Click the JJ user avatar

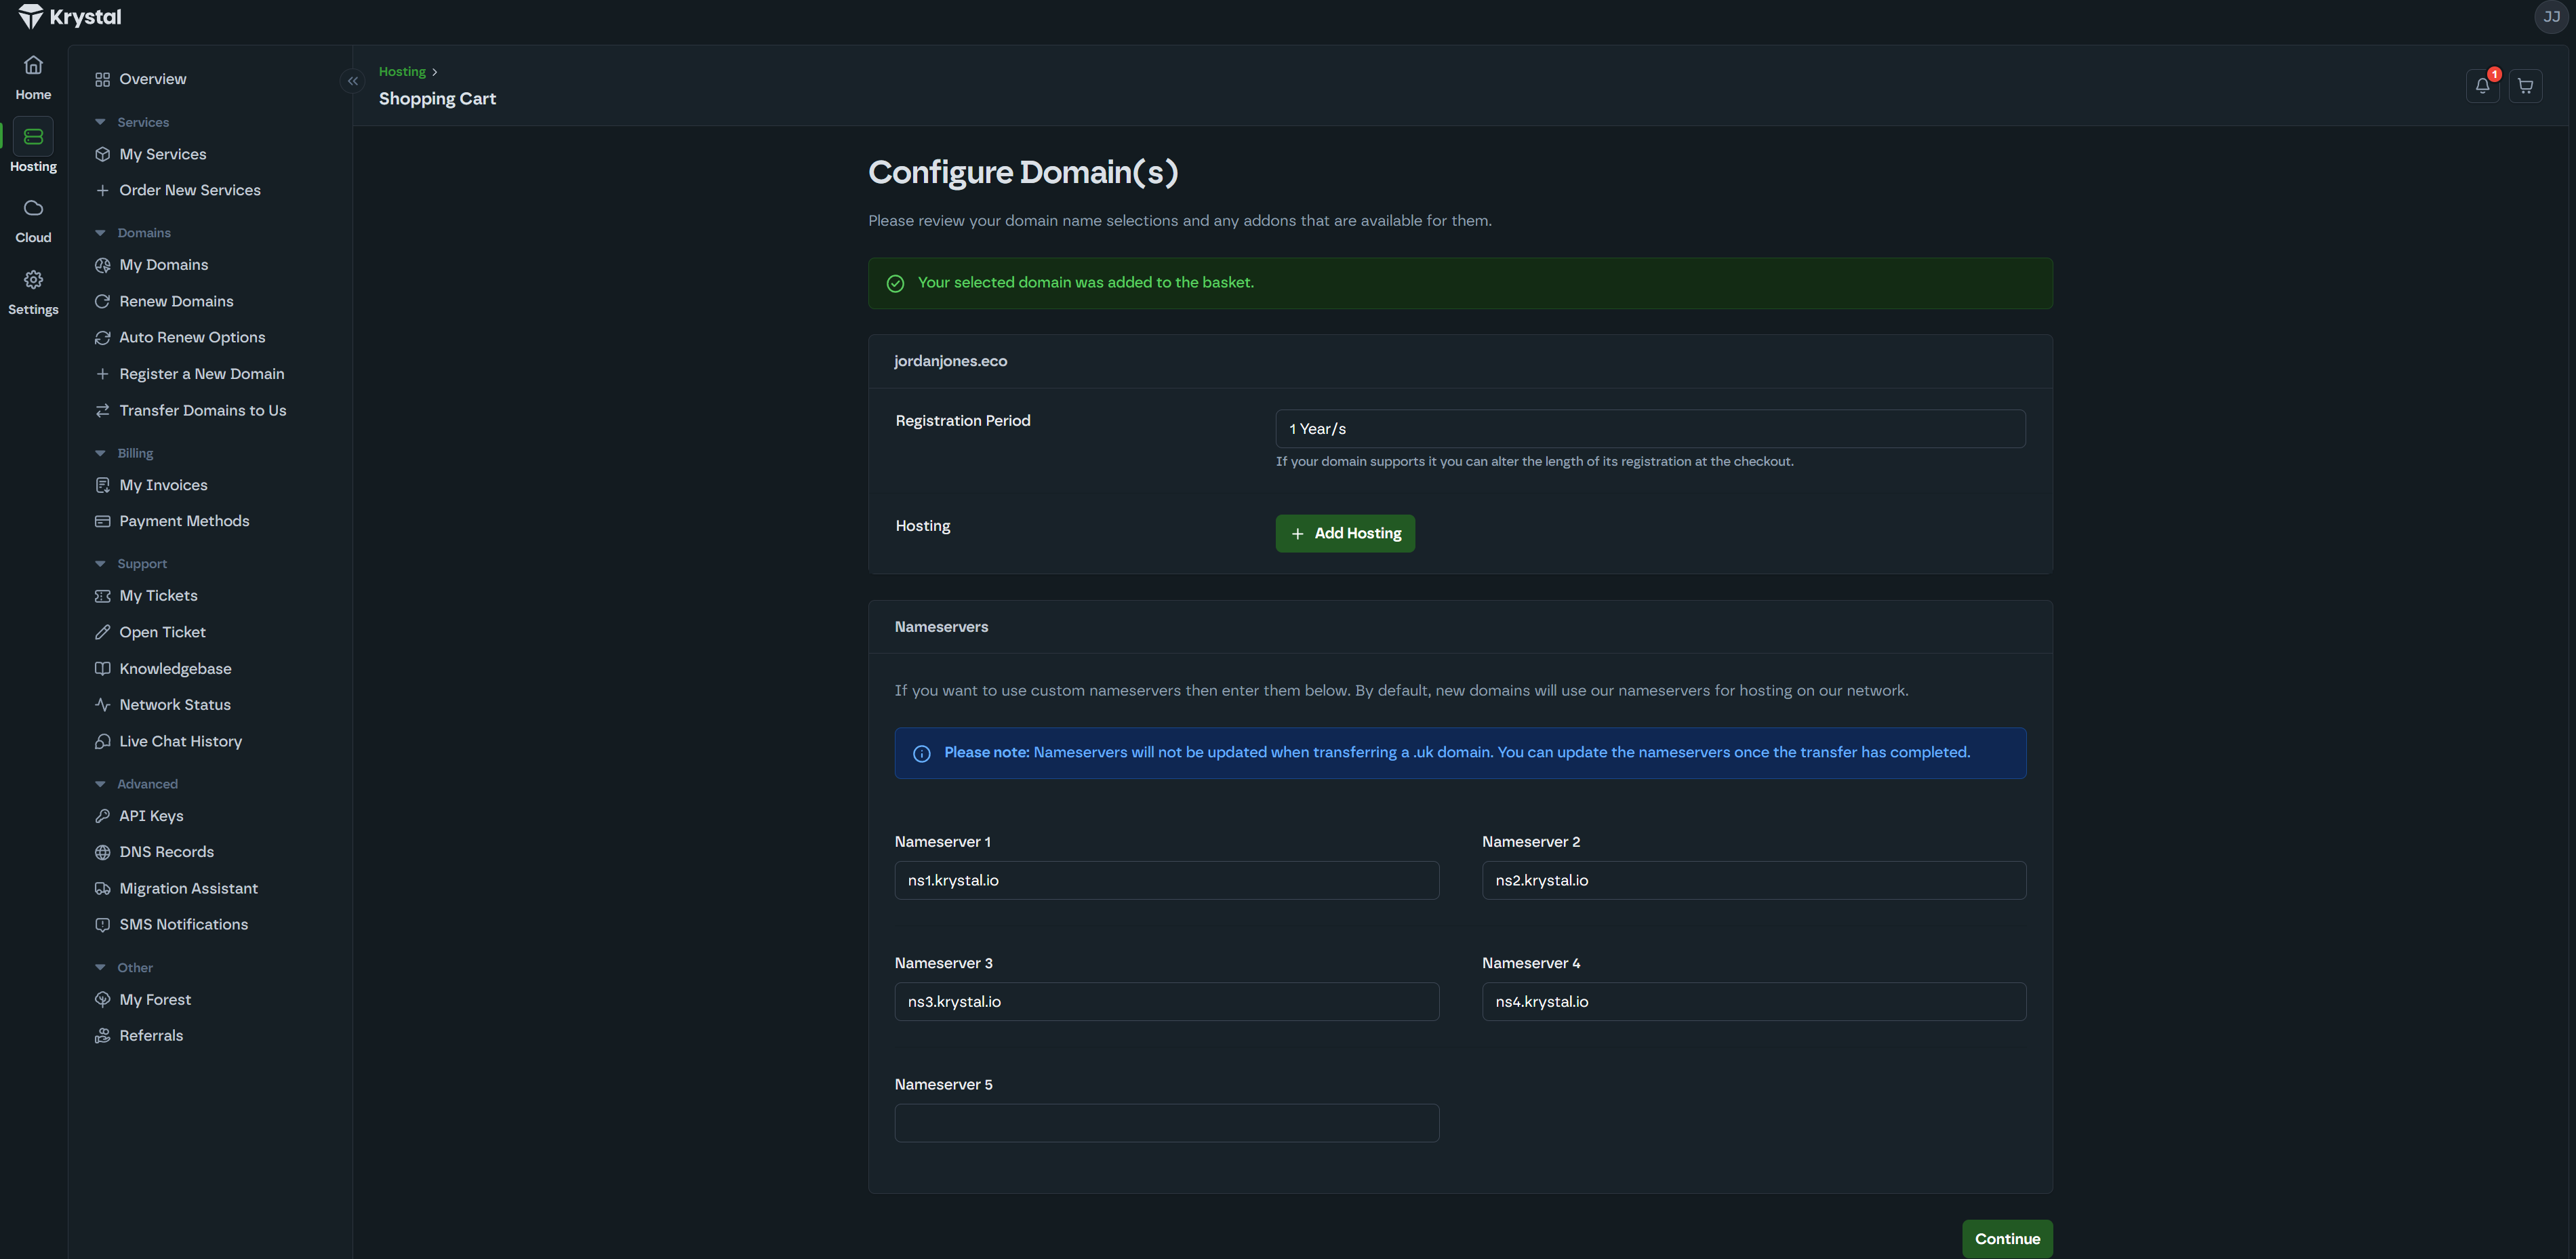[x=2551, y=17]
